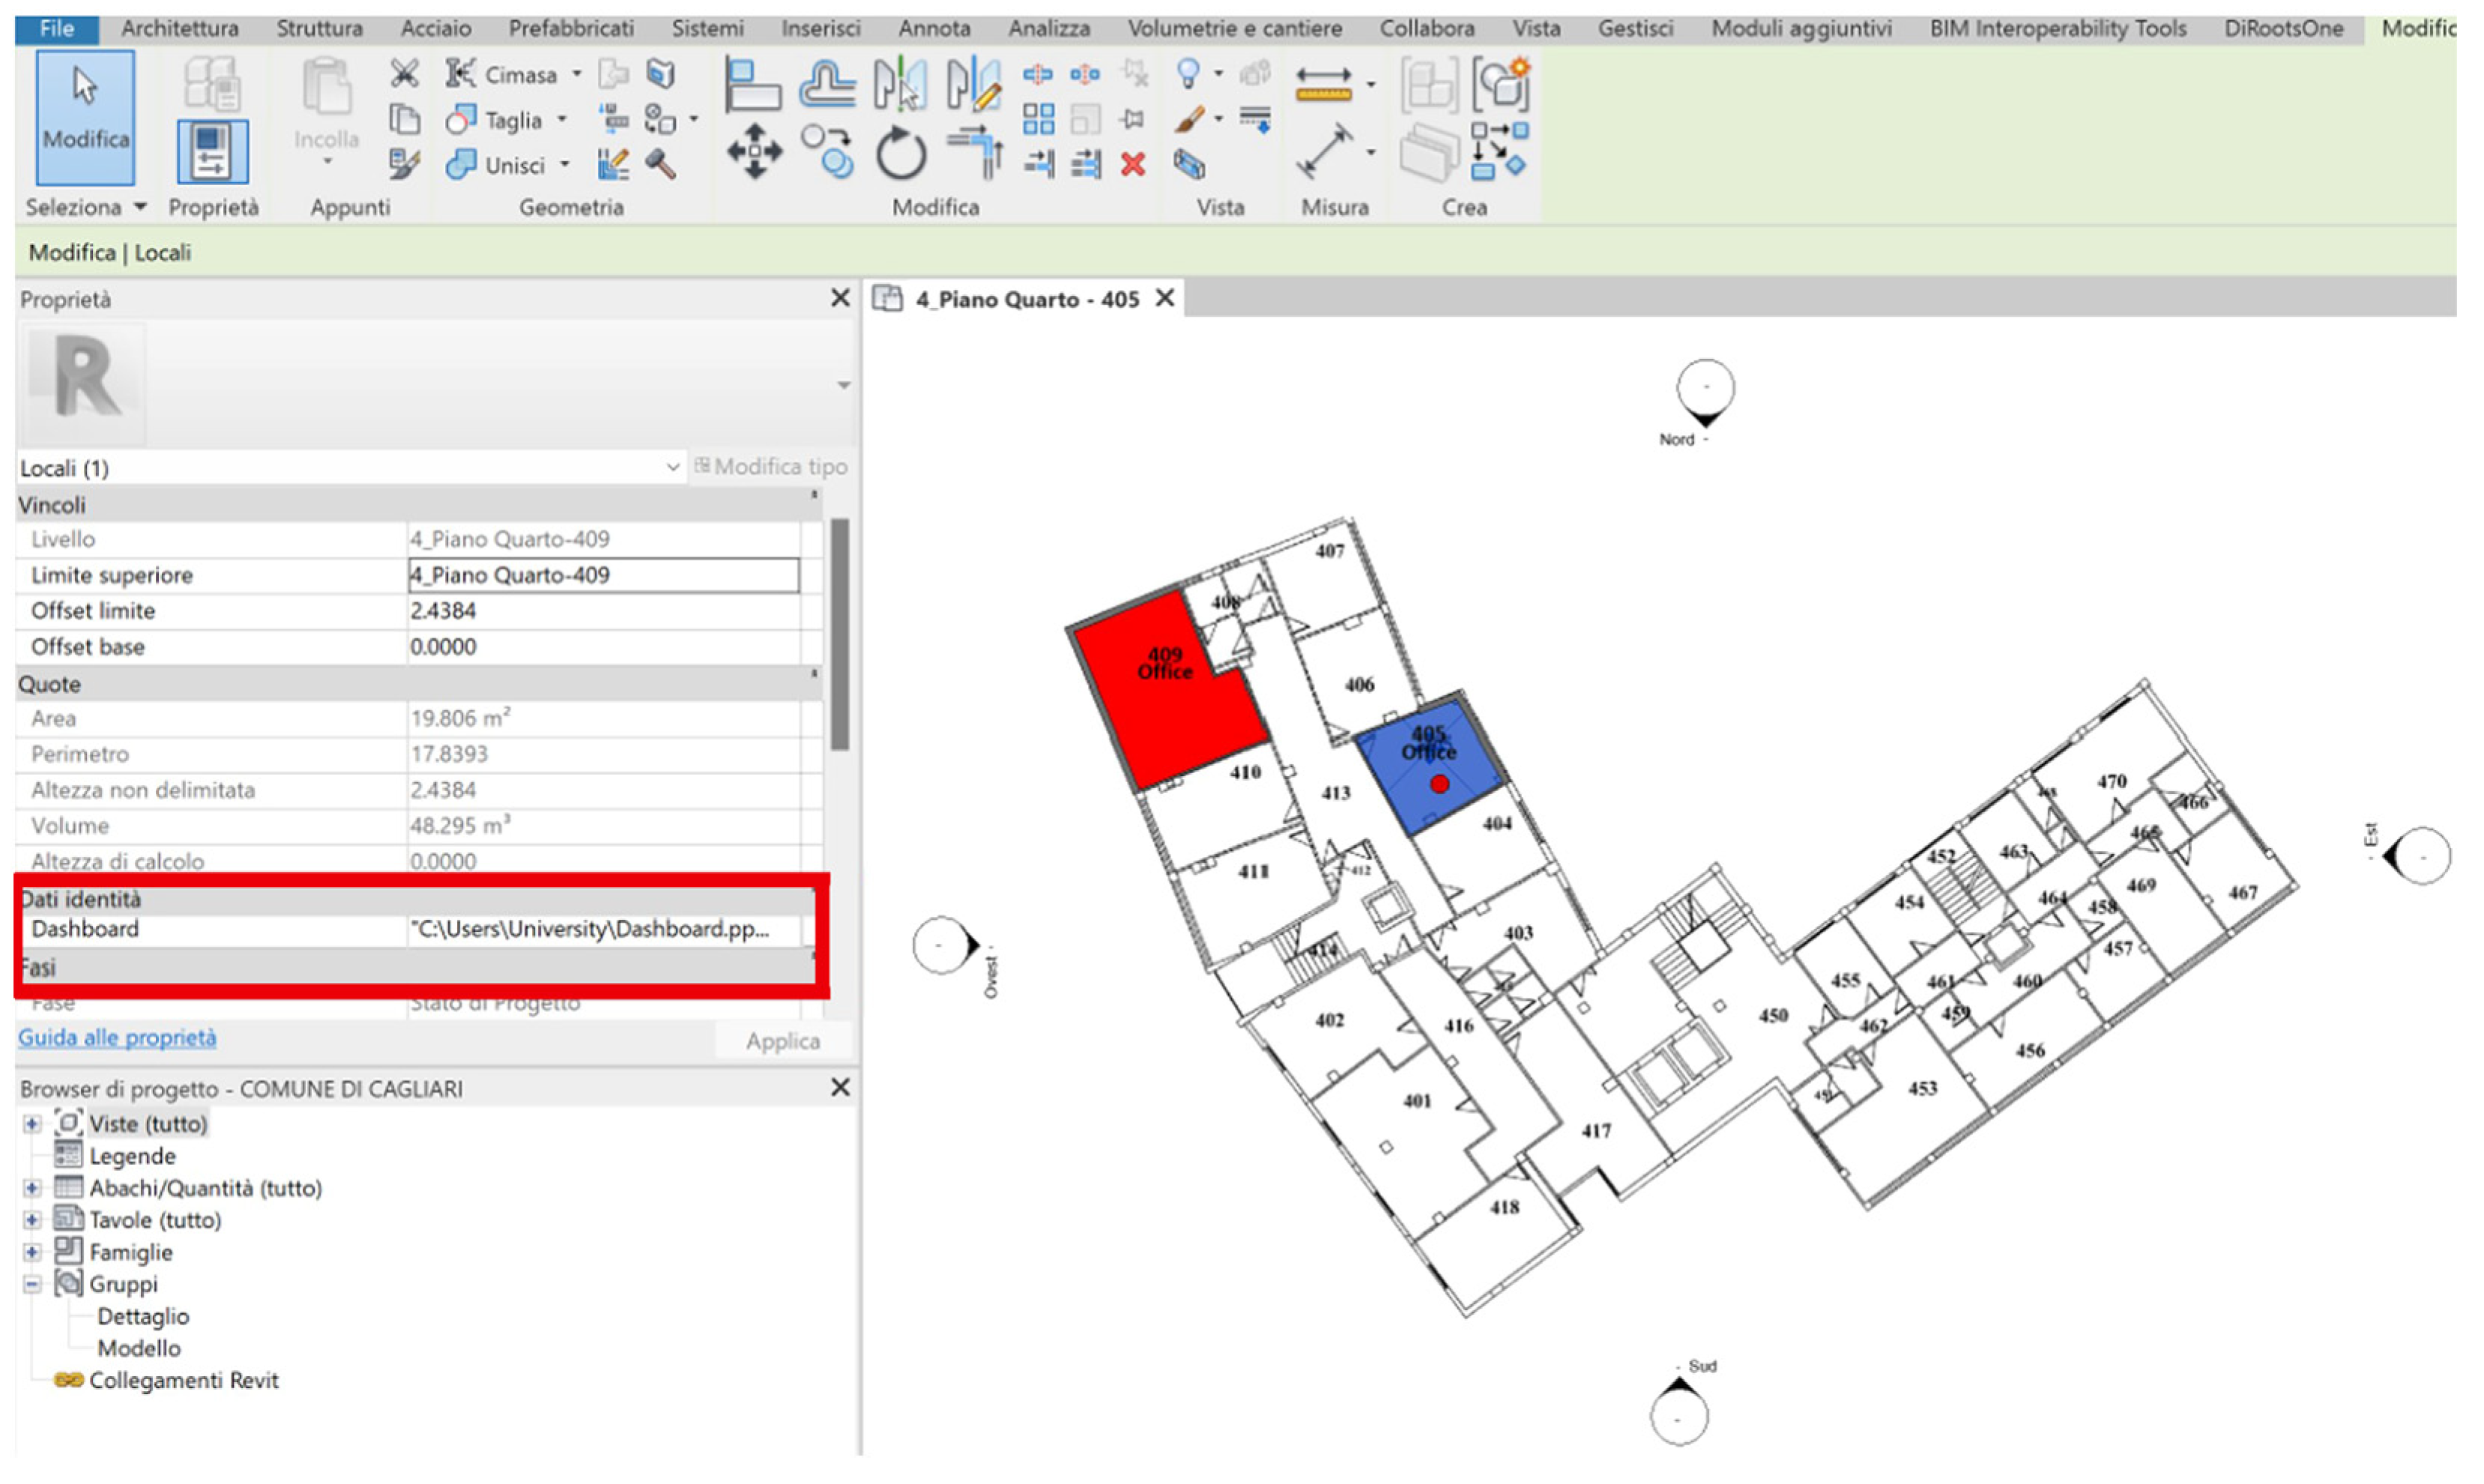This screenshot has height=1484, width=2484.
Task: Activate the Modifica selection arrow tool
Action: coord(85,117)
